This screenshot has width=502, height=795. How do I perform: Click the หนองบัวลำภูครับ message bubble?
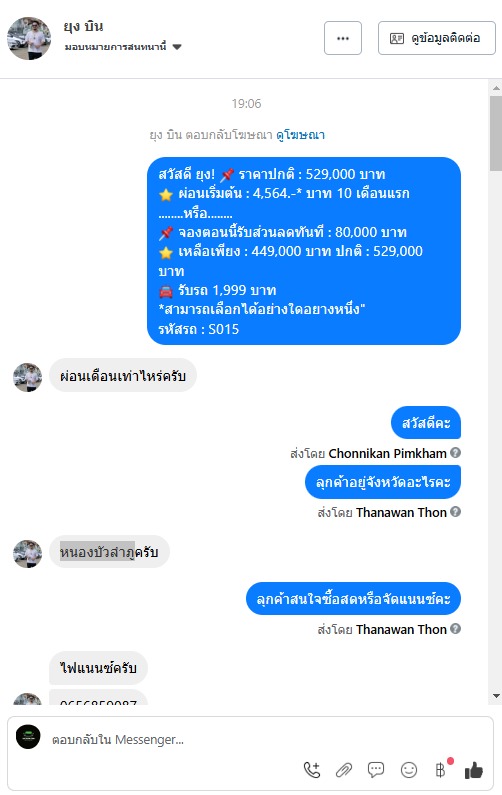(109, 551)
